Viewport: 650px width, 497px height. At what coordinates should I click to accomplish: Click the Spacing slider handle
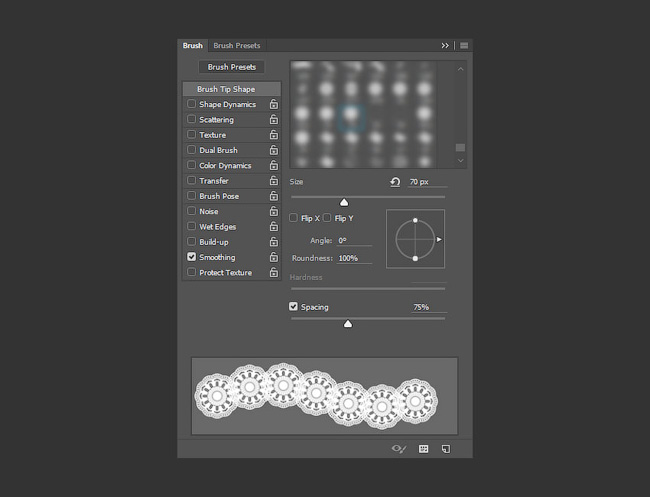pyautogui.click(x=348, y=324)
